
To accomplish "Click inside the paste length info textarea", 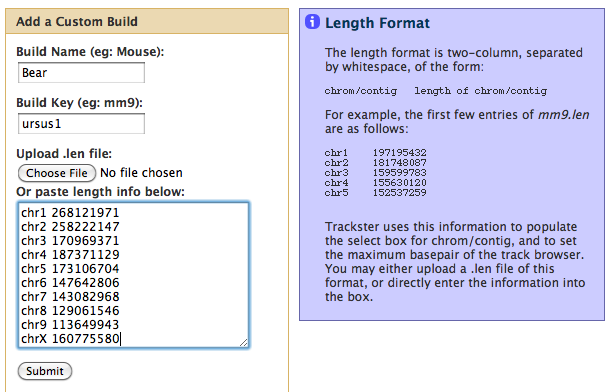I will [x=133, y=275].
